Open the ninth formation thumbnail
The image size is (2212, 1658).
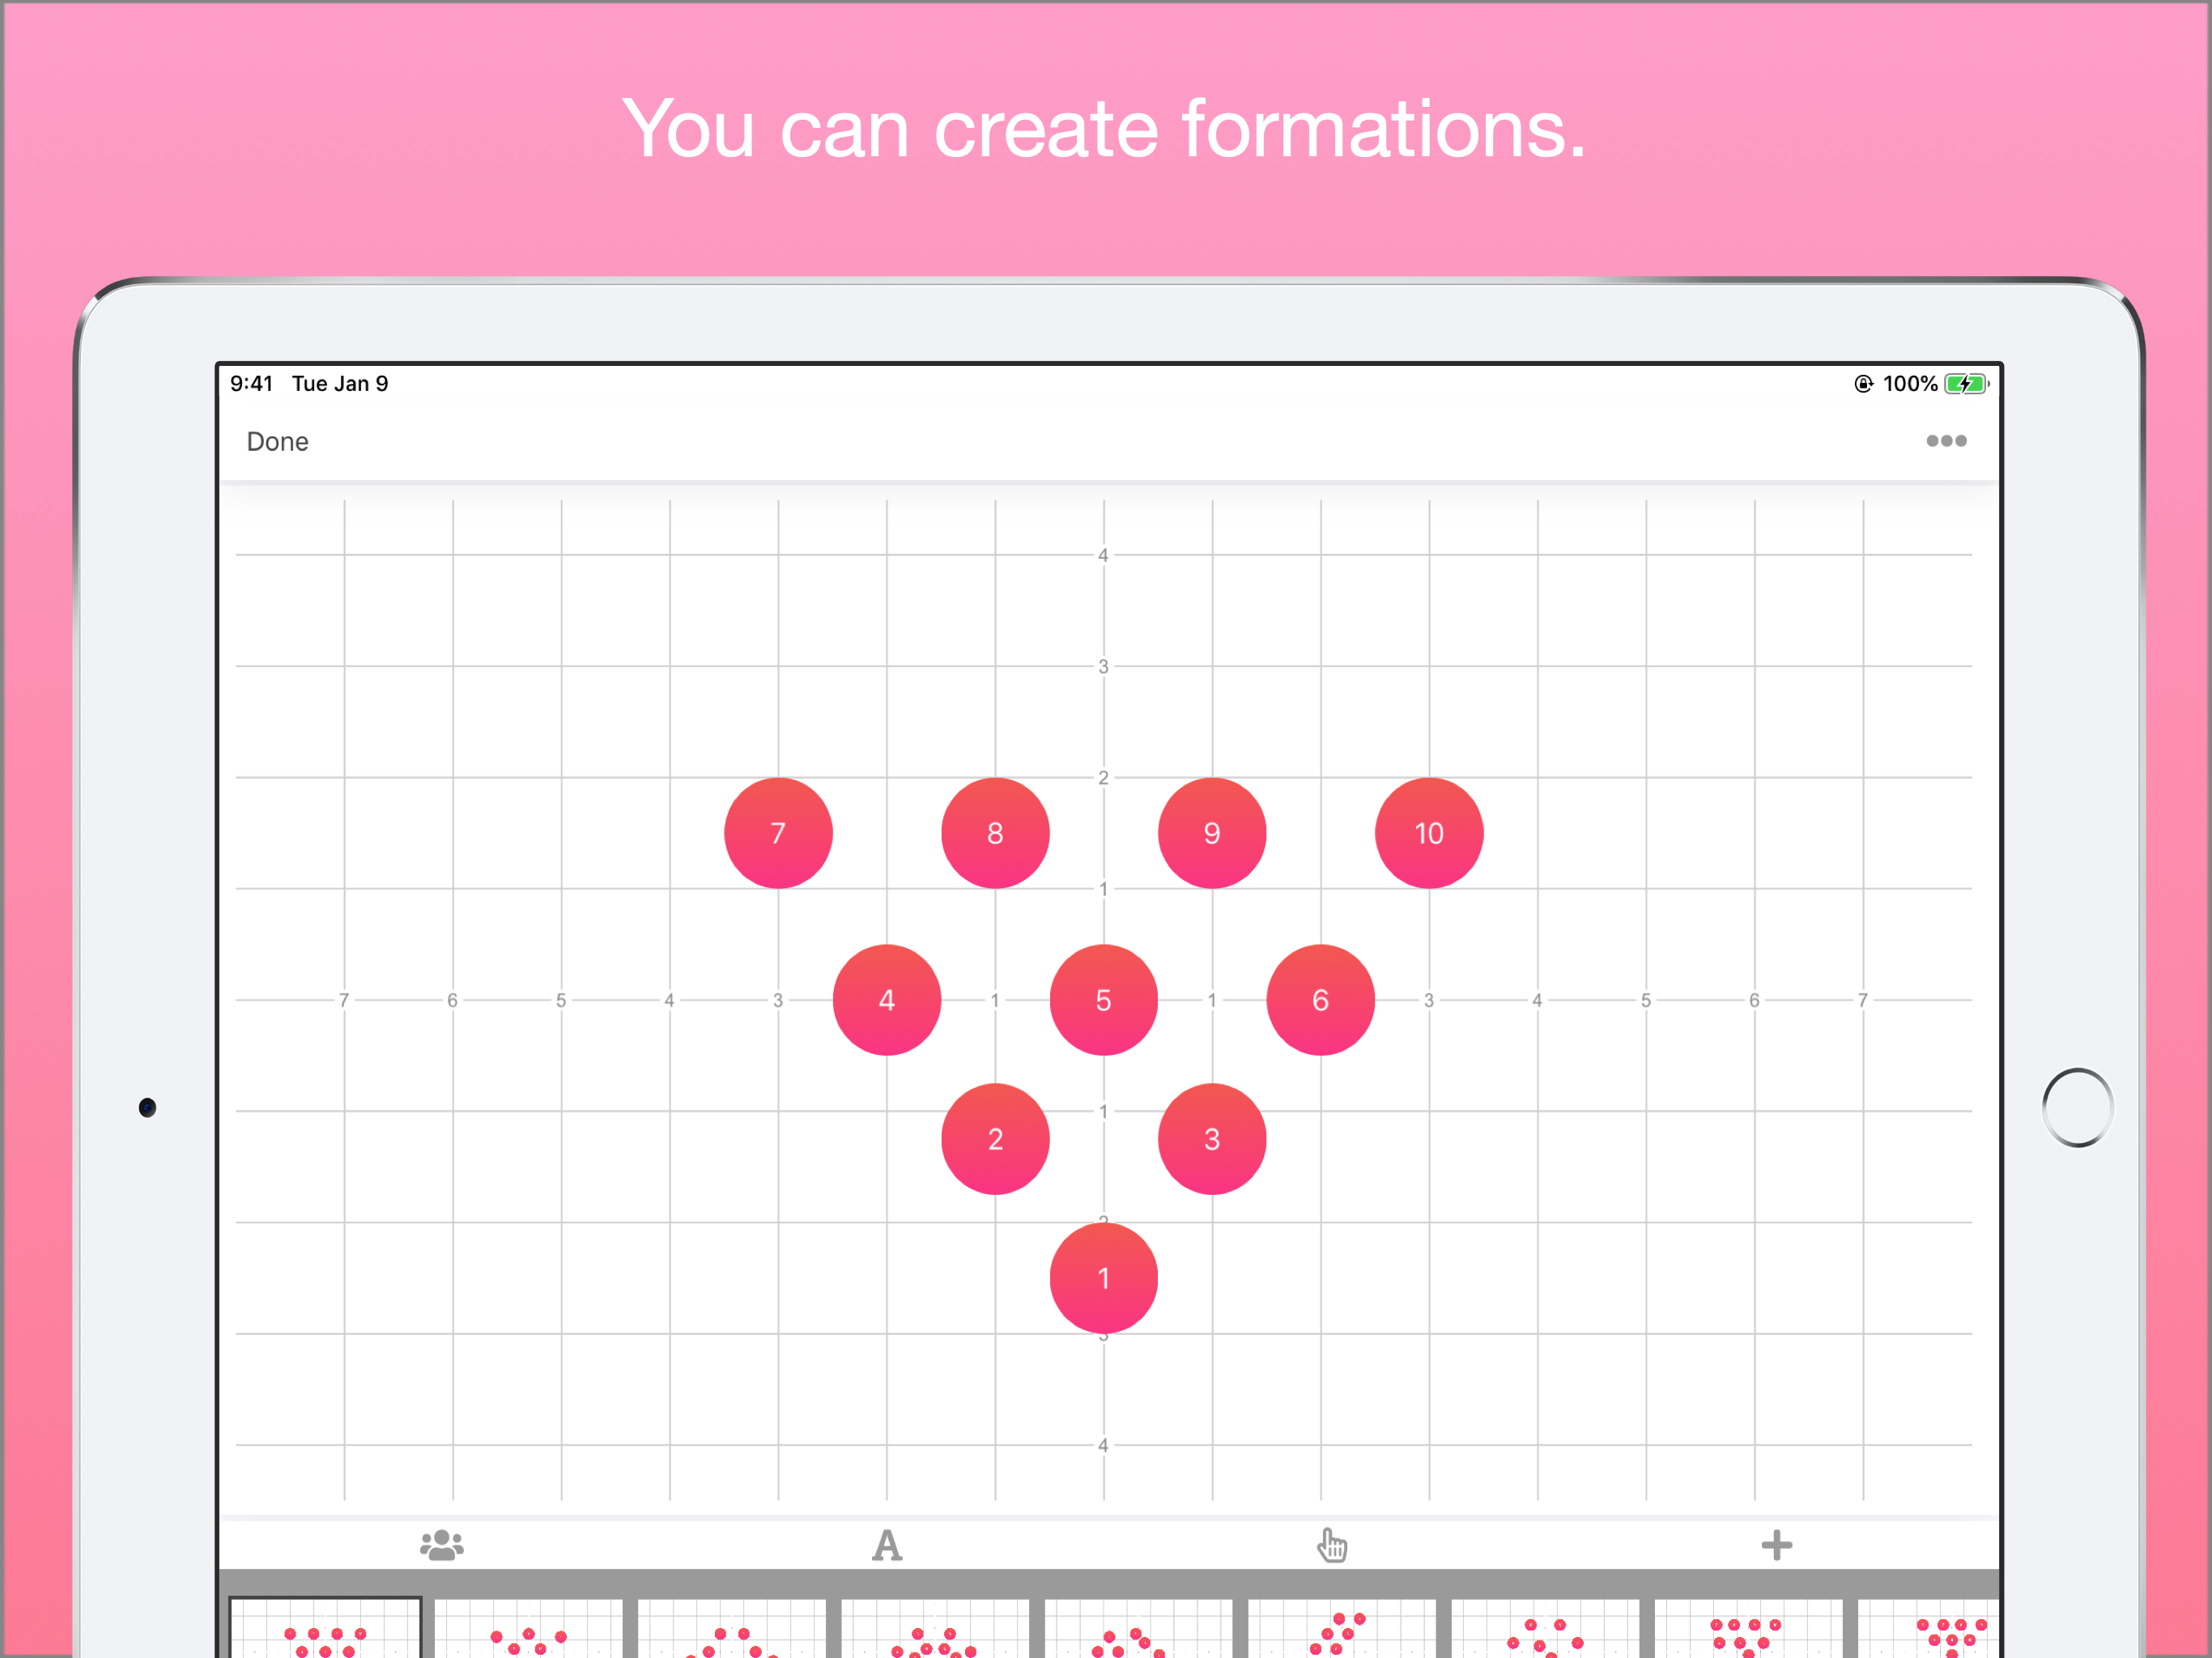(x=1928, y=1628)
